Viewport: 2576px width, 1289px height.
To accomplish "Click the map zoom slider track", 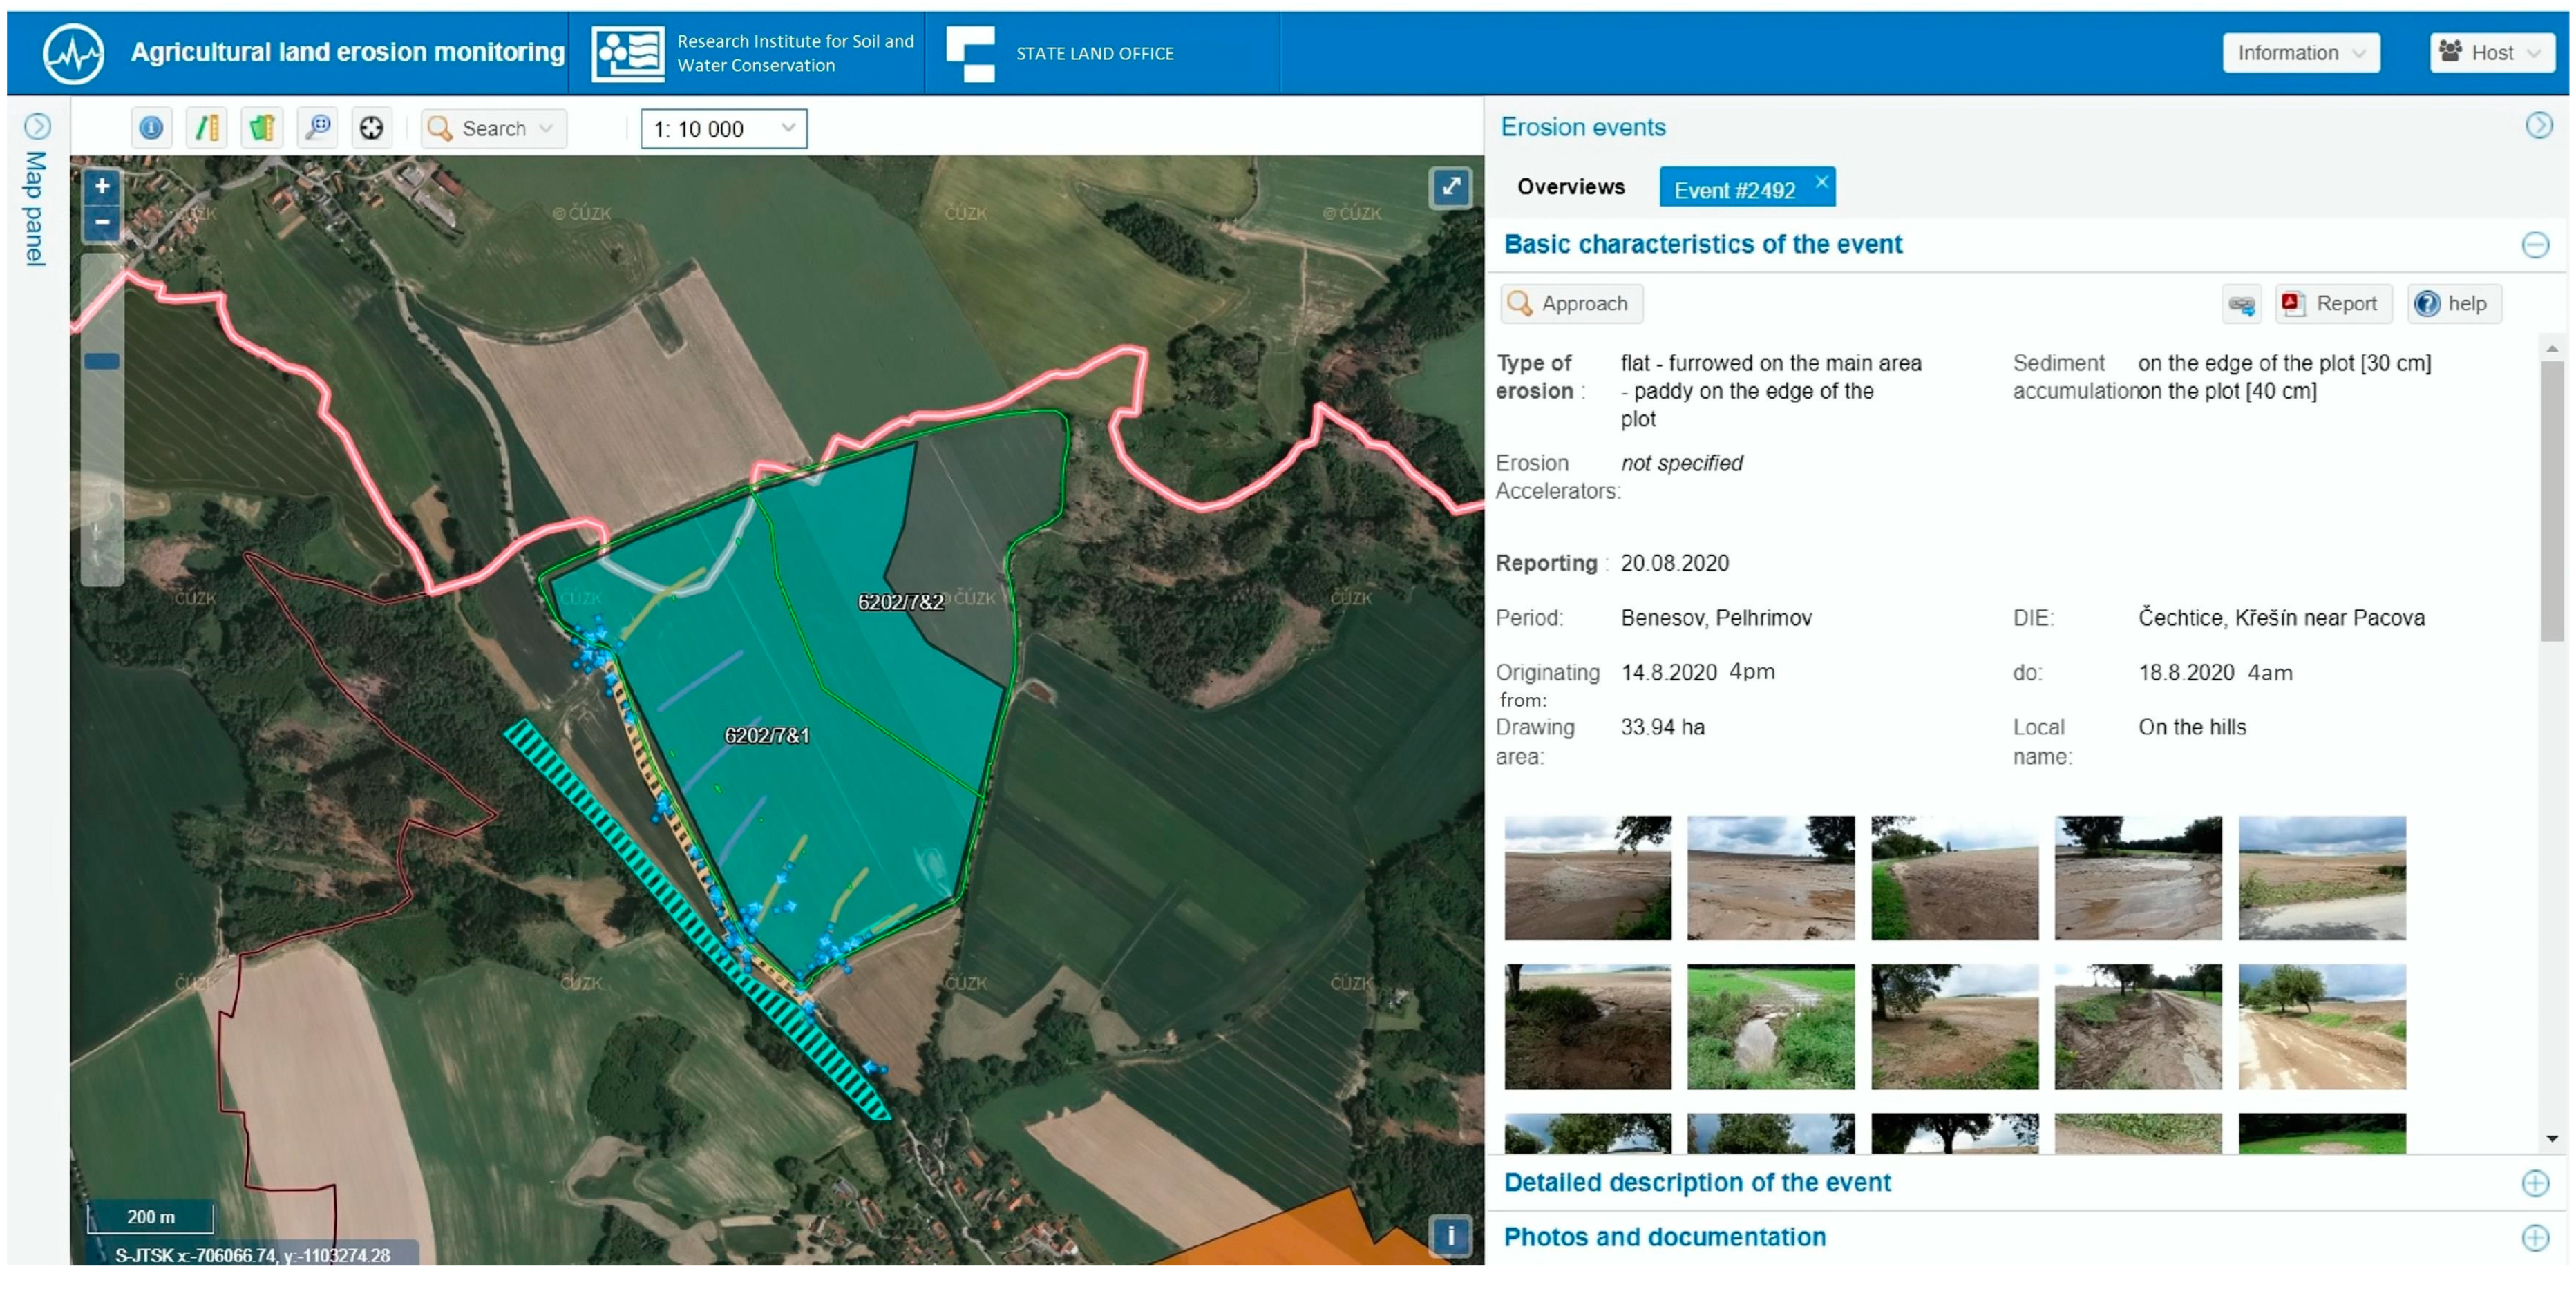I will 102,420.
